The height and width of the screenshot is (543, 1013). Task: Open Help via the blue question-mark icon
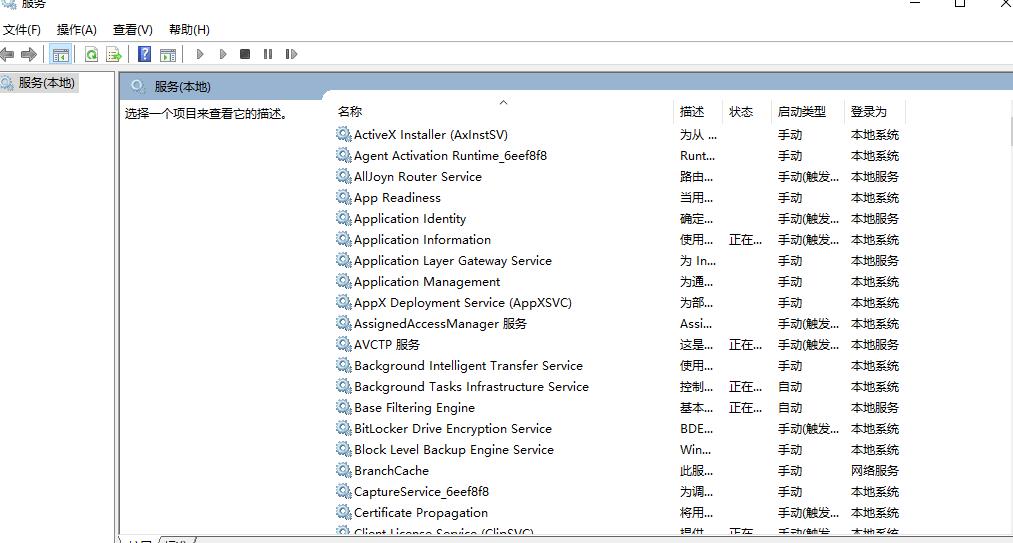tap(145, 54)
